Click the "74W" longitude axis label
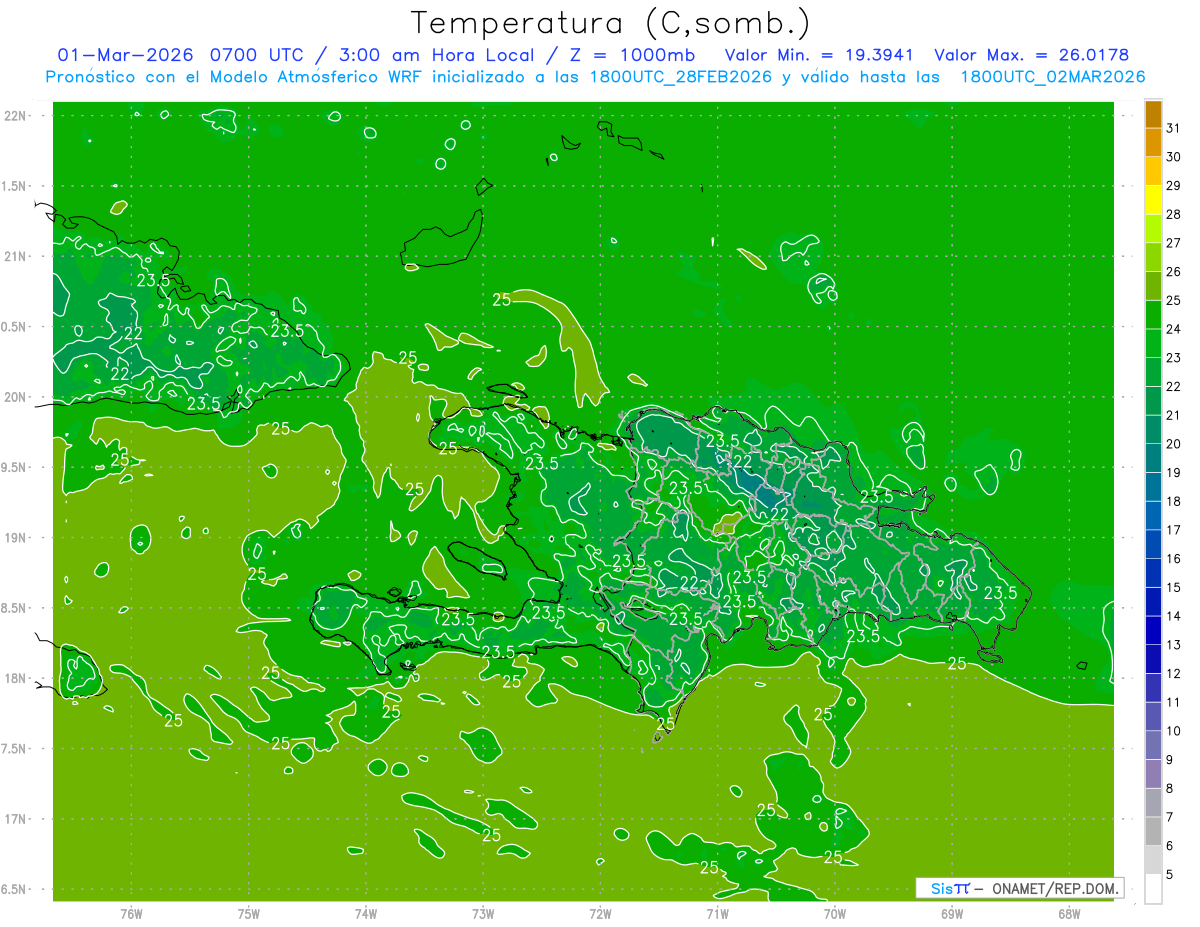 (x=366, y=913)
